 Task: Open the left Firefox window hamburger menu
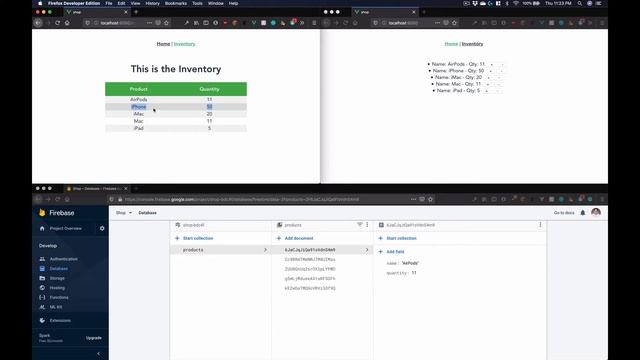[x=314, y=23]
